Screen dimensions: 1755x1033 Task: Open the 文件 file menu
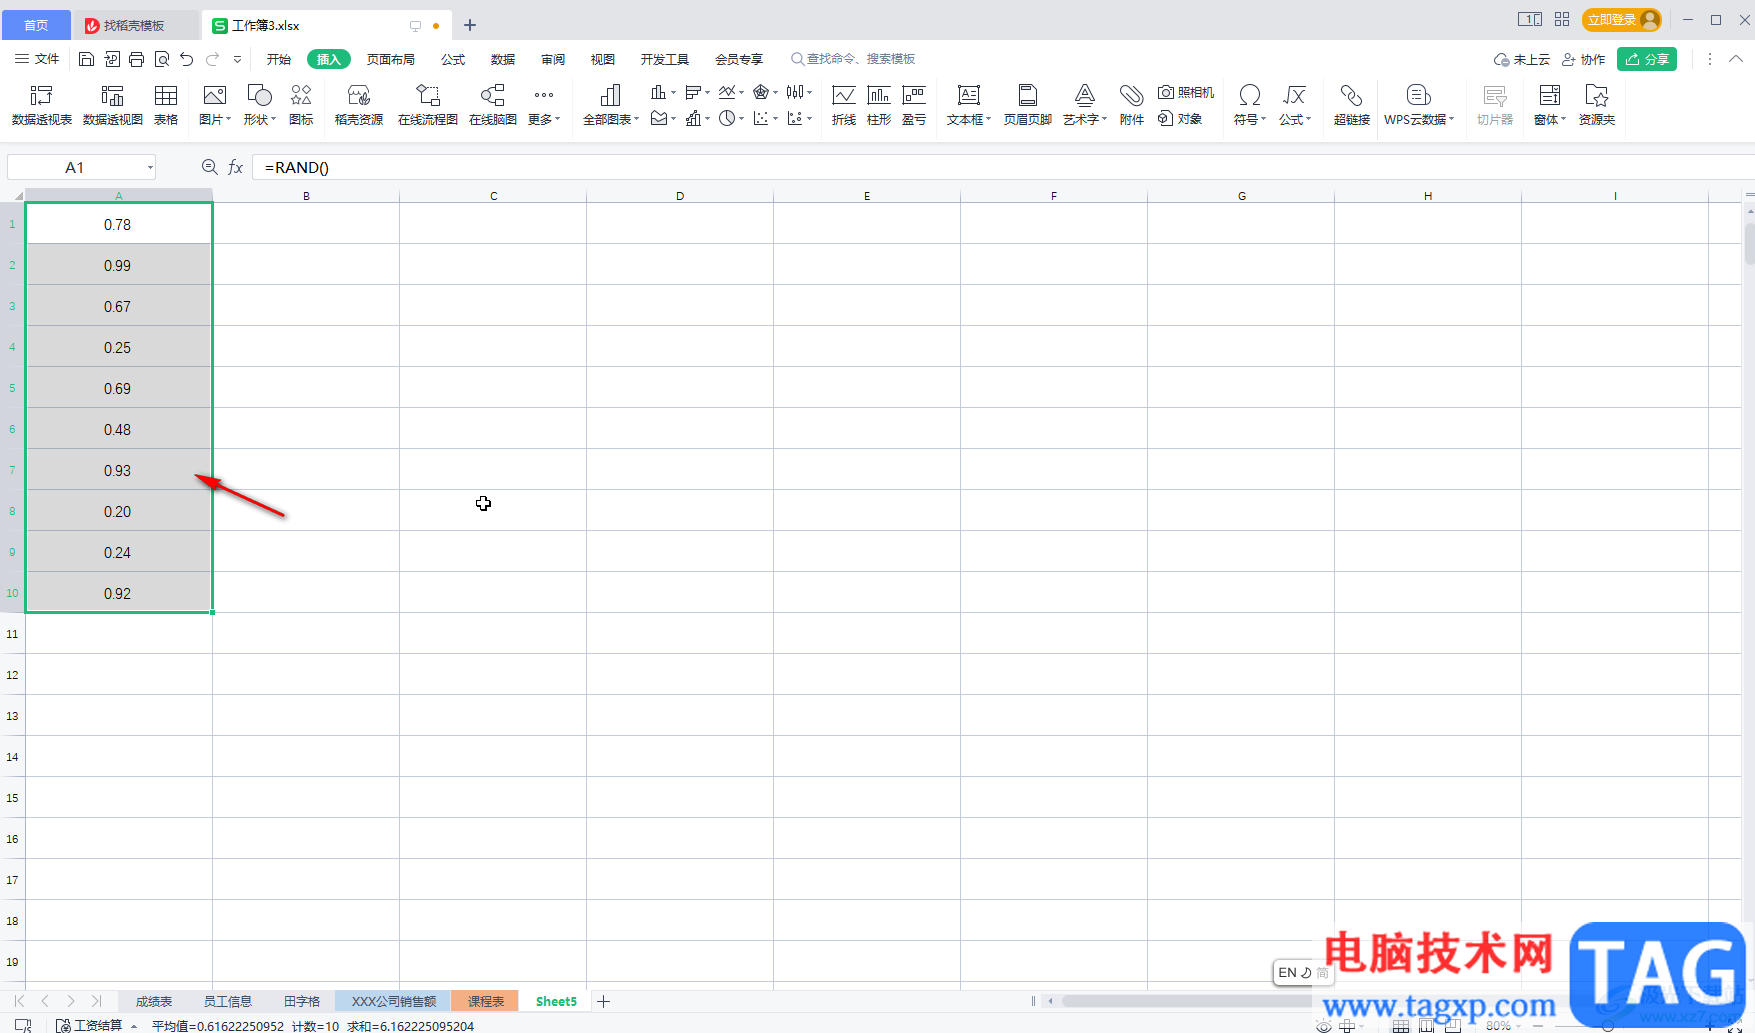(37, 59)
